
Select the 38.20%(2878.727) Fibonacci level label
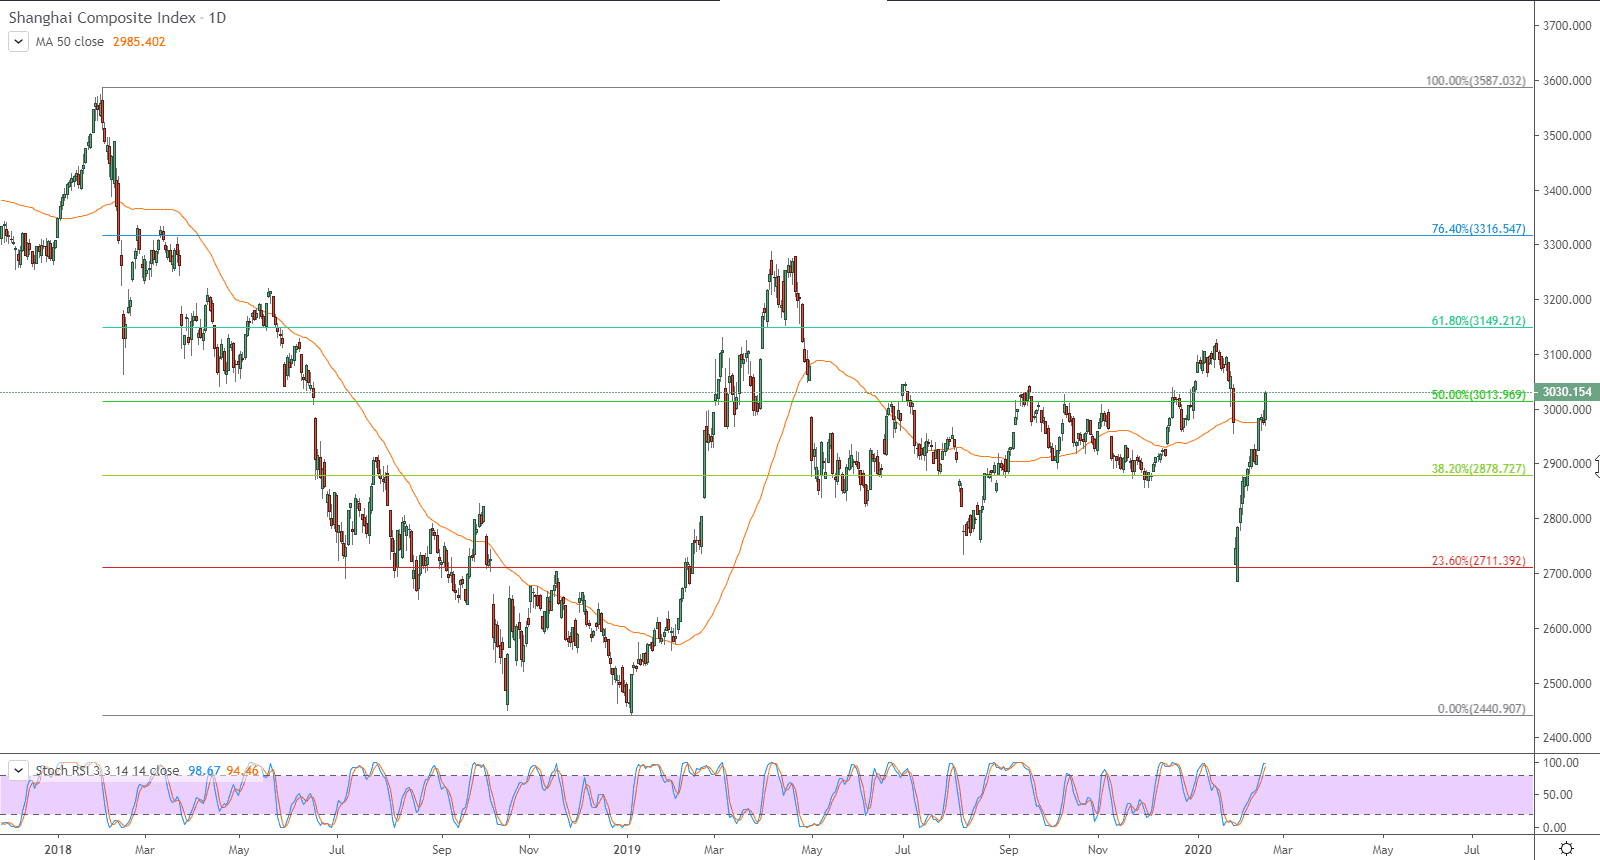coord(1479,469)
